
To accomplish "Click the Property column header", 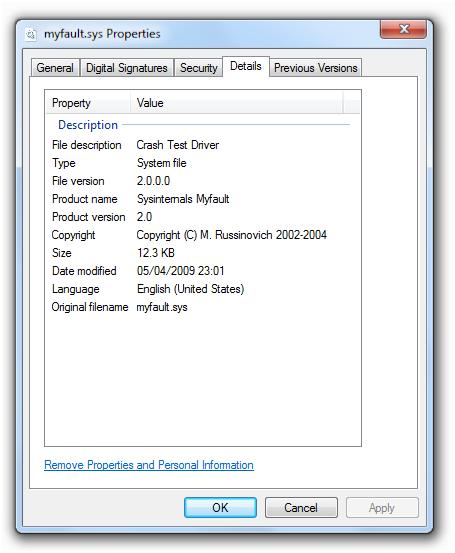I will coord(88,103).
